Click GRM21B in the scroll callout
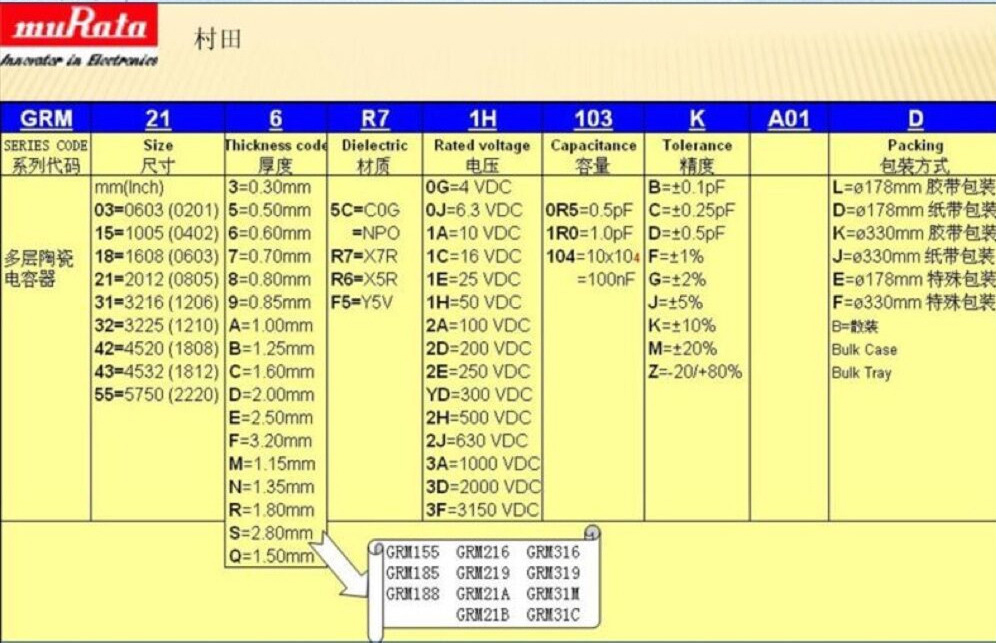 (482, 615)
